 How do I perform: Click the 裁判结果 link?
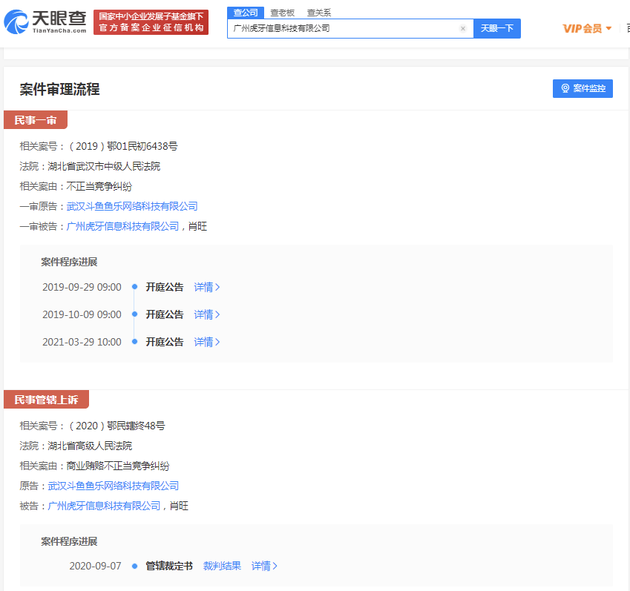coord(221,566)
